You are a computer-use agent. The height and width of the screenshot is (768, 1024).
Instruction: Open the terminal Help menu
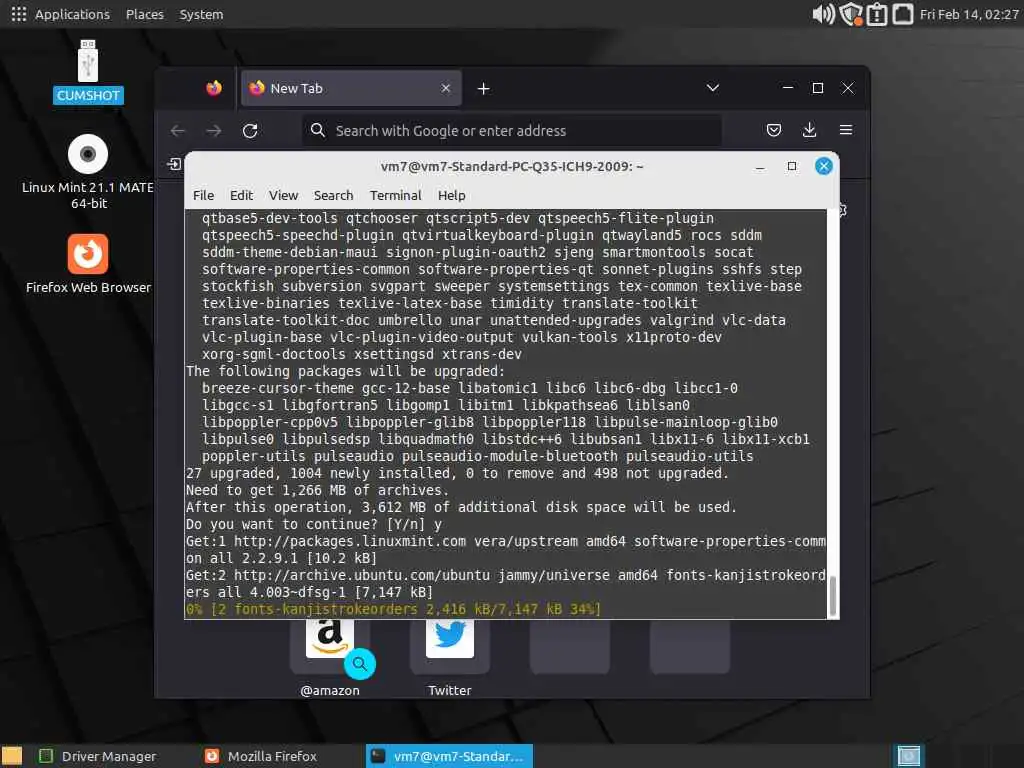451,195
